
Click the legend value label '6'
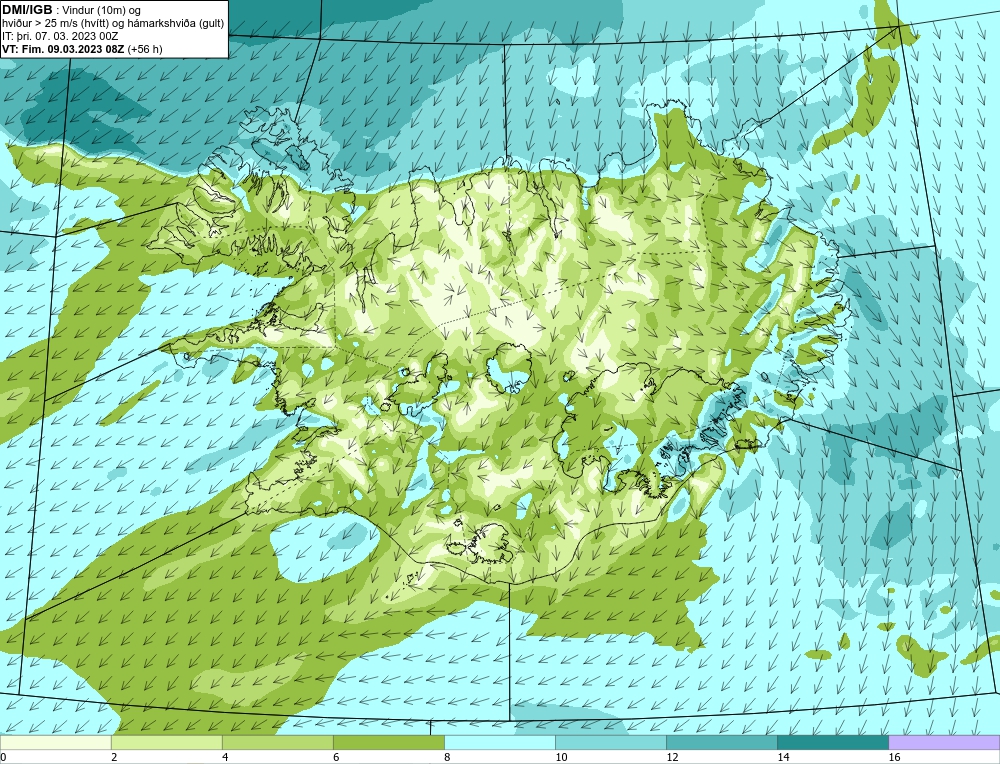(335, 757)
